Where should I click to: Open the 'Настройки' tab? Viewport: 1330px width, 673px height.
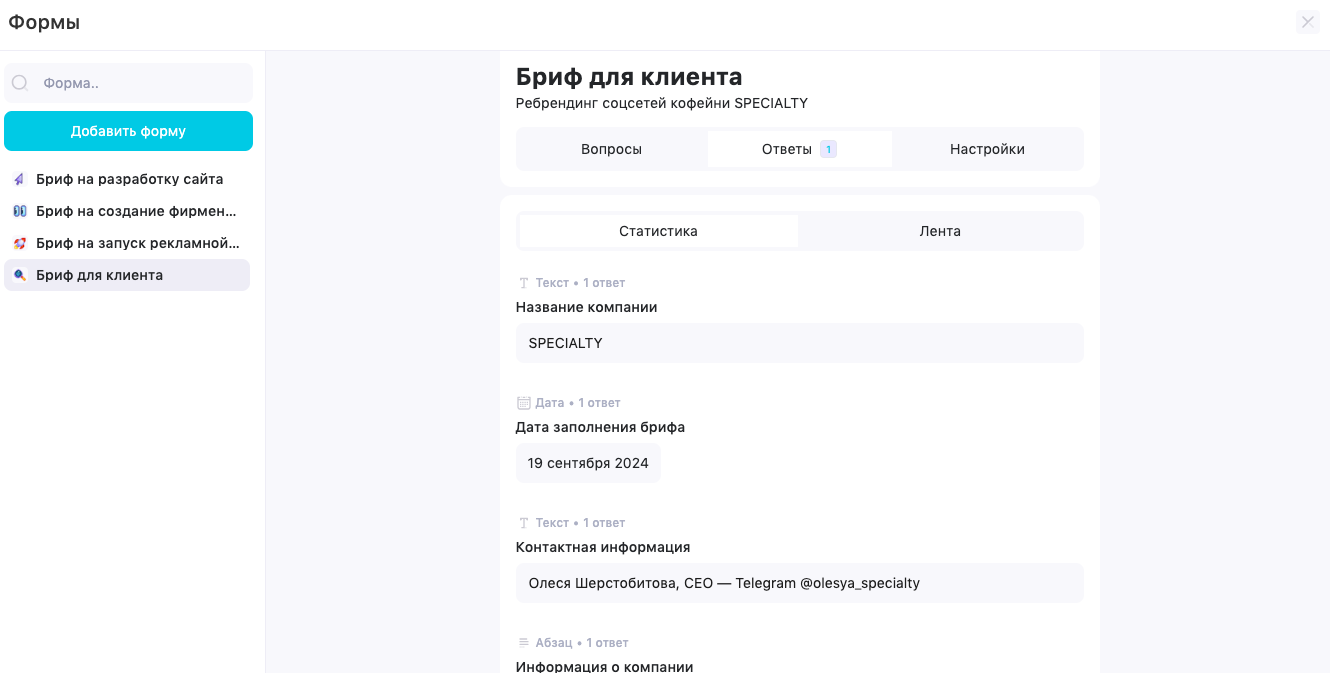click(986, 147)
